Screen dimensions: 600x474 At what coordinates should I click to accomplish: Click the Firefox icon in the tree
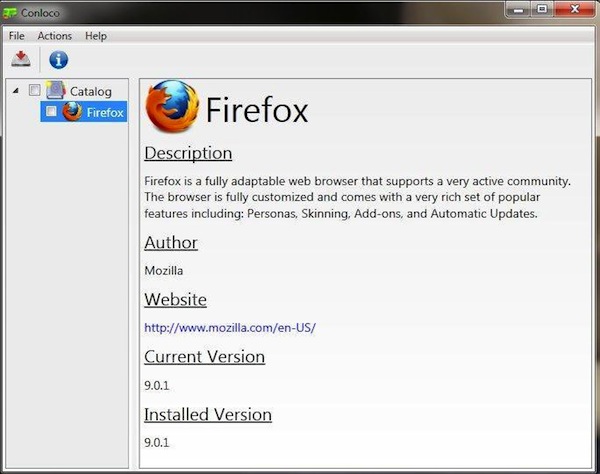pos(72,112)
